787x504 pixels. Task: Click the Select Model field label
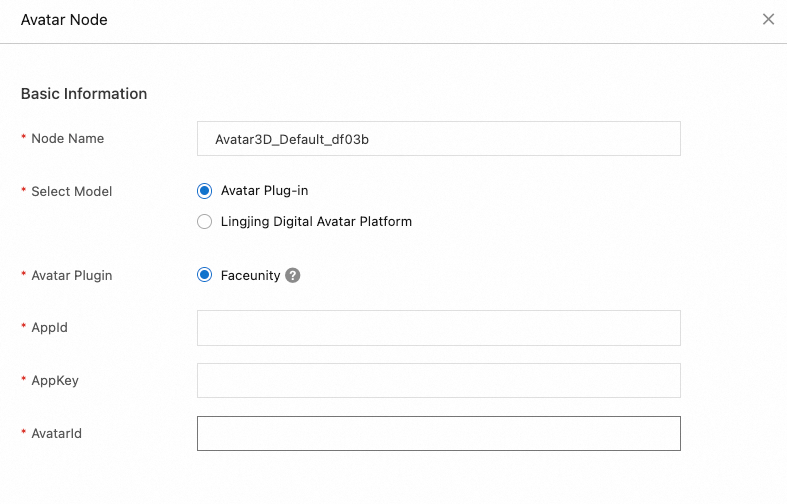coord(71,191)
